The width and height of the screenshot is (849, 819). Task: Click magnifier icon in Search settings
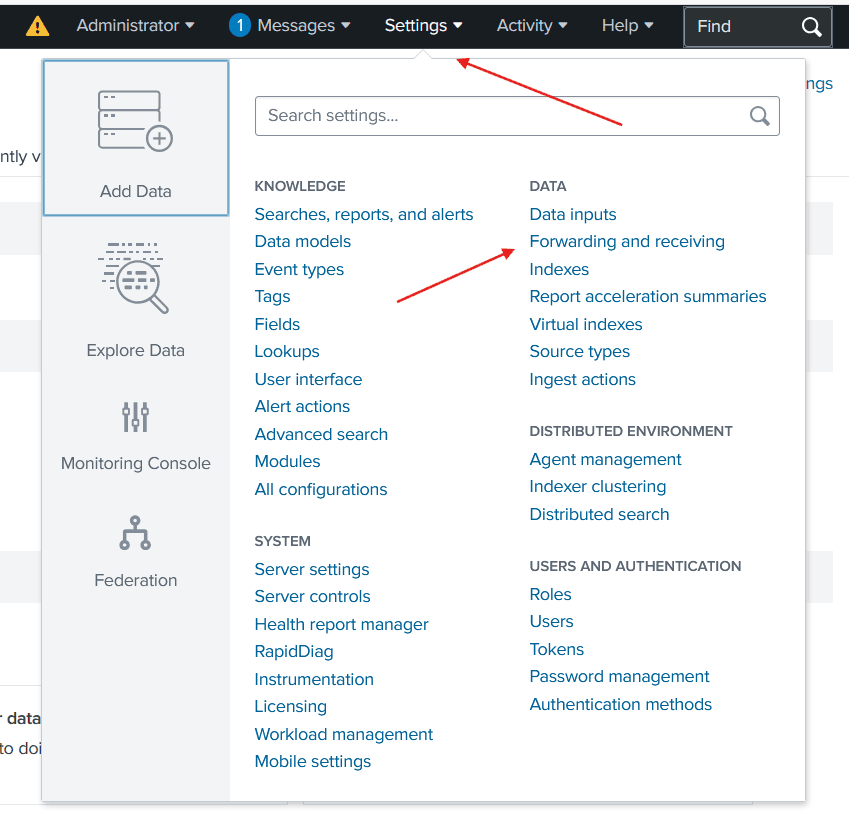click(x=760, y=116)
